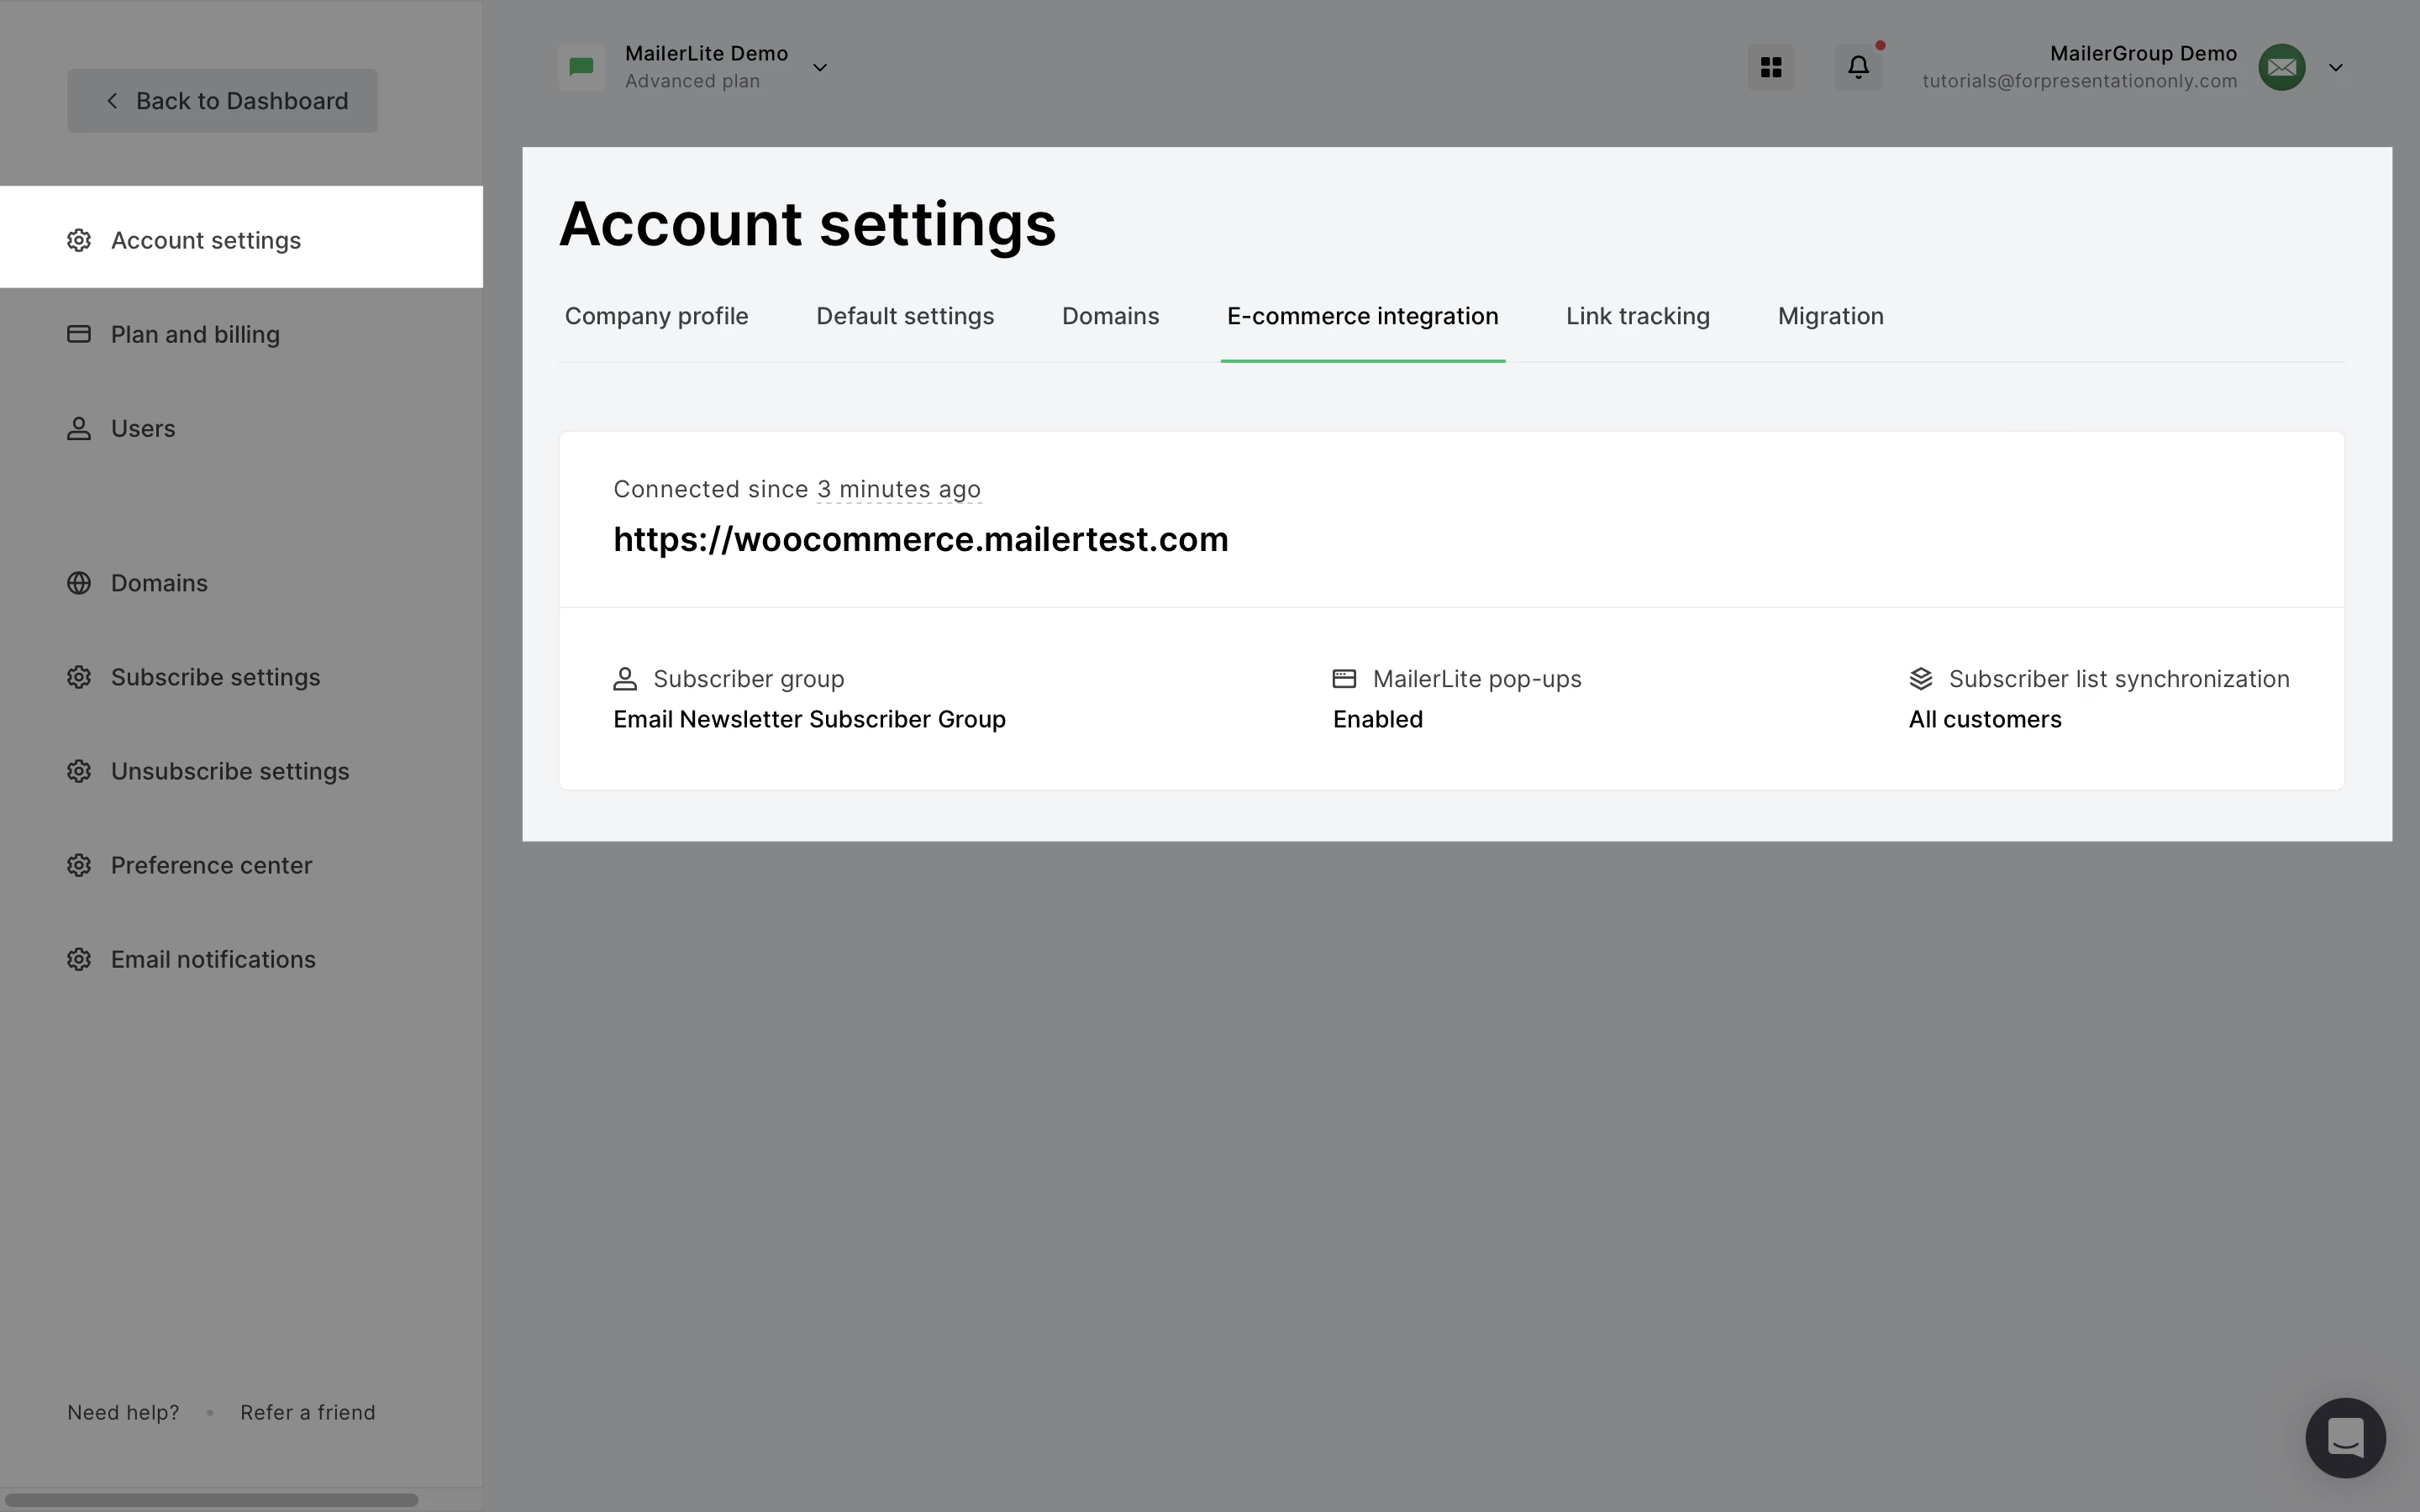Click the Need help? link

point(123,1412)
